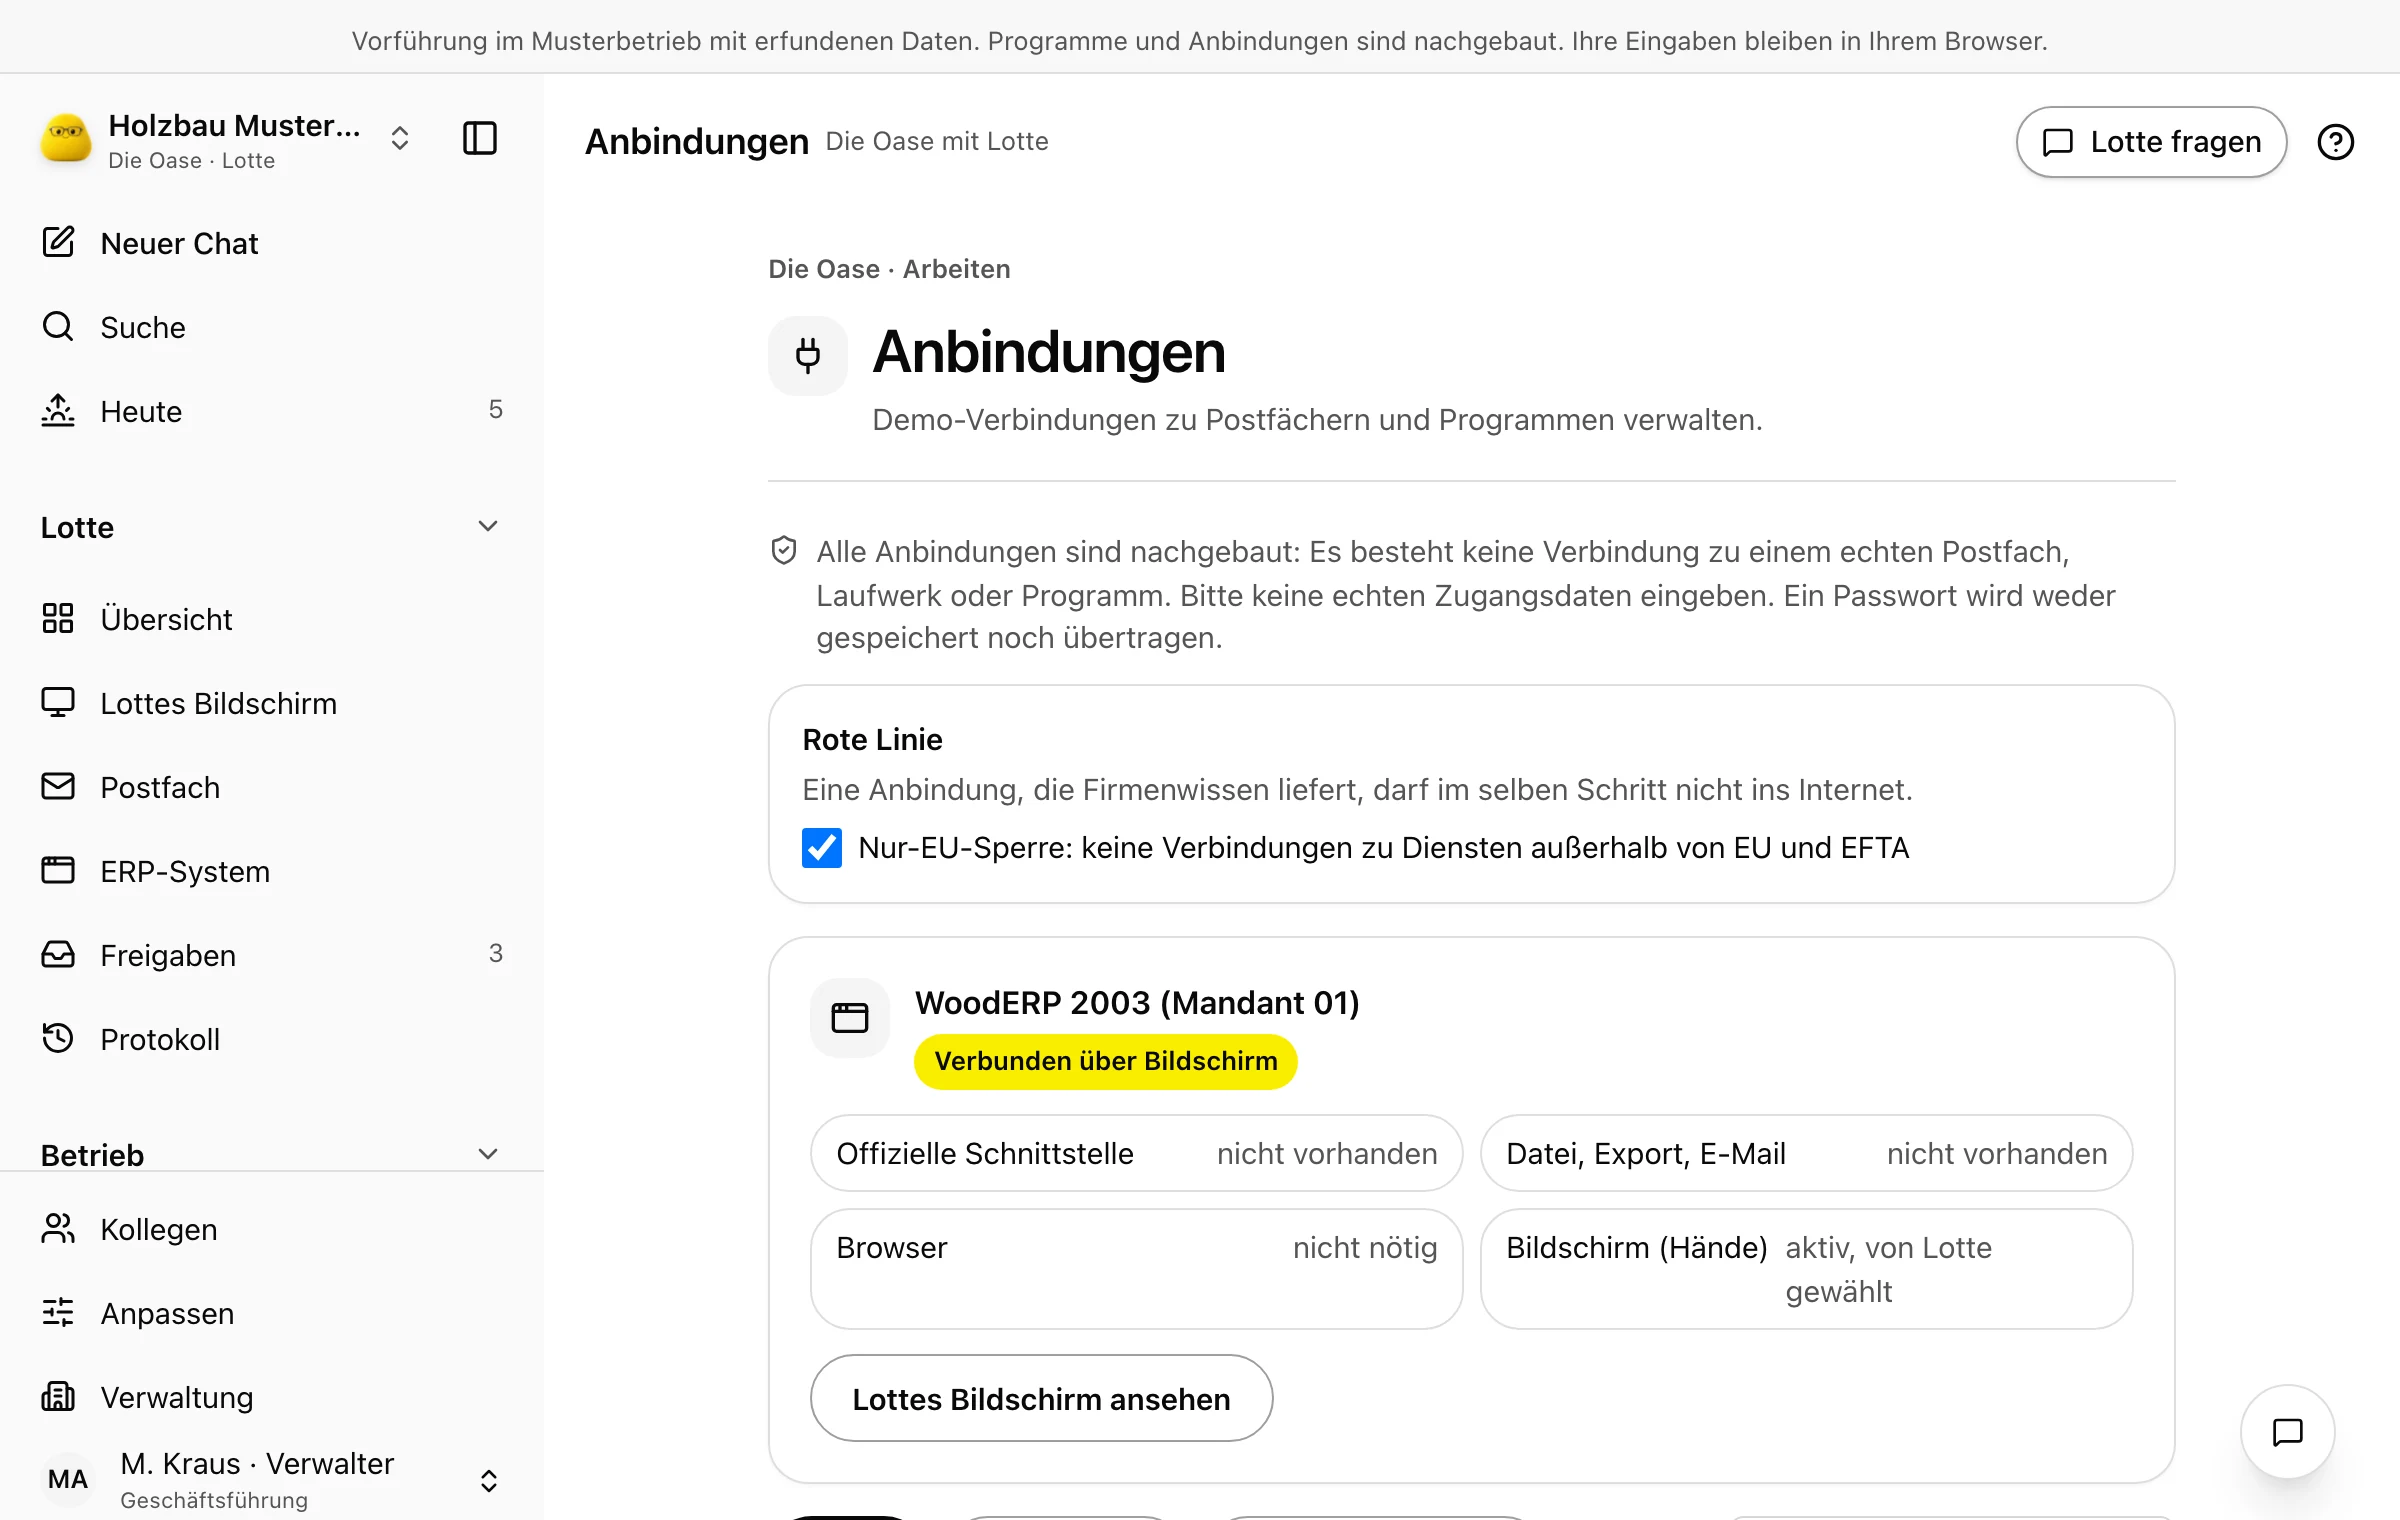Open the Holzbau Muster workspace switcher
The image size is (2400, 1520).
[226, 139]
